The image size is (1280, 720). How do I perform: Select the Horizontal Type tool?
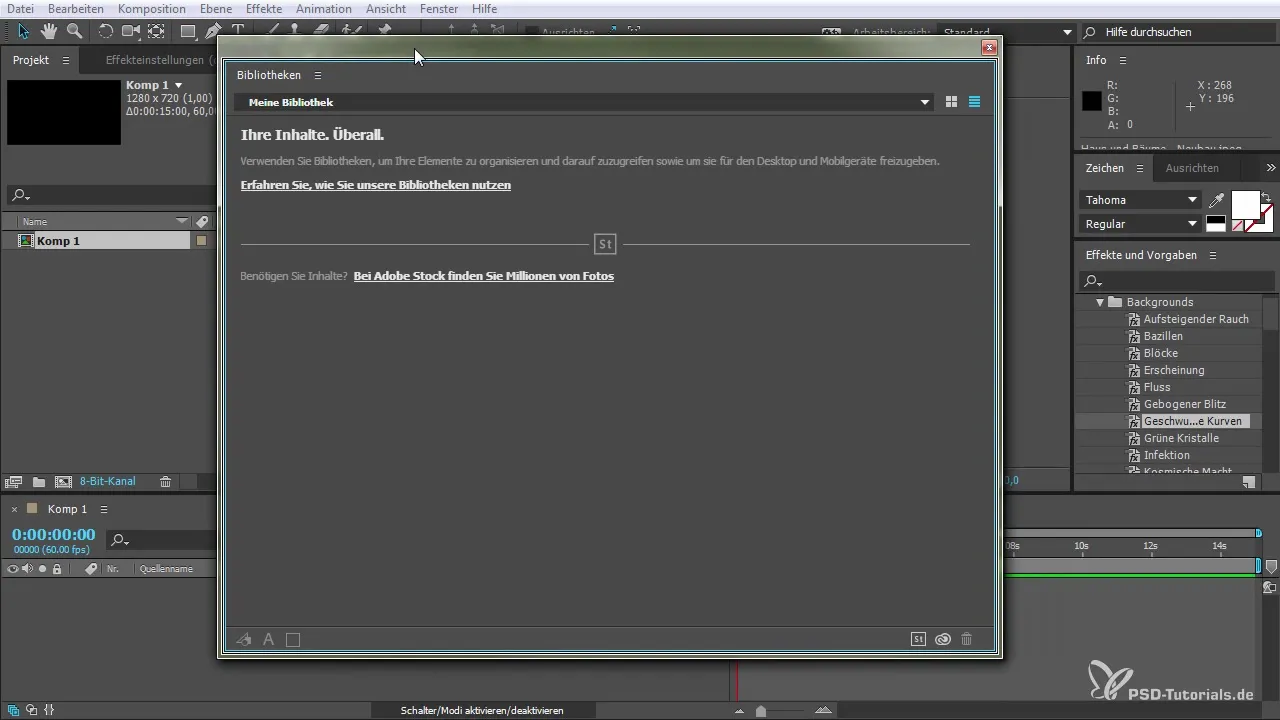tap(238, 30)
